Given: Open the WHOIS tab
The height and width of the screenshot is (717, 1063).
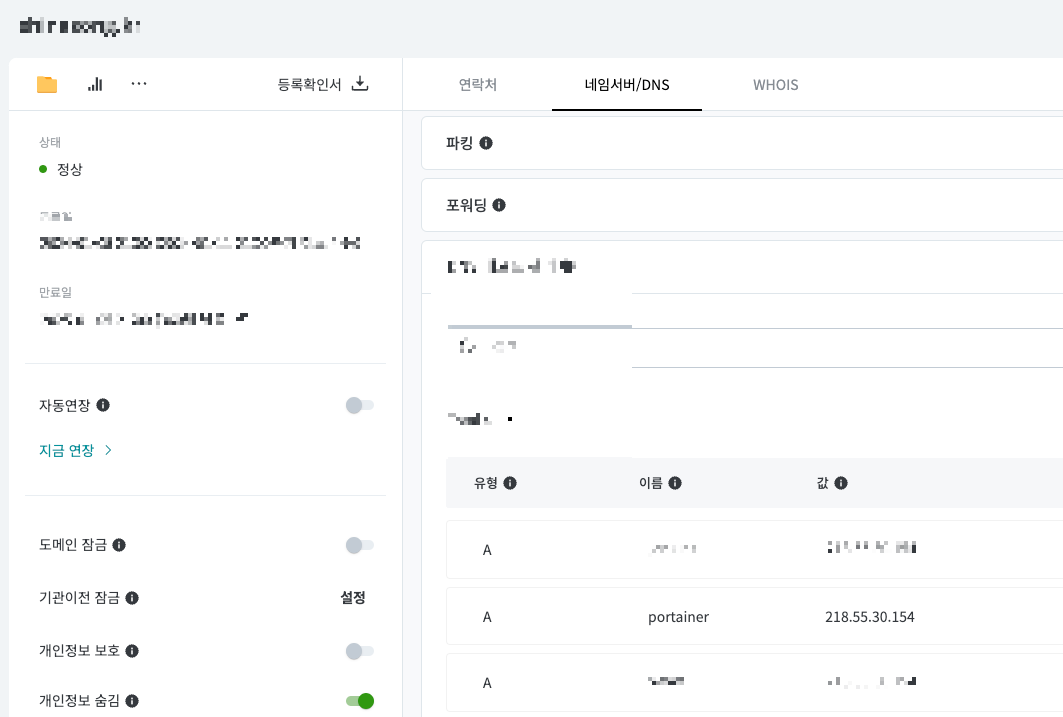Looking at the screenshot, I should [775, 85].
